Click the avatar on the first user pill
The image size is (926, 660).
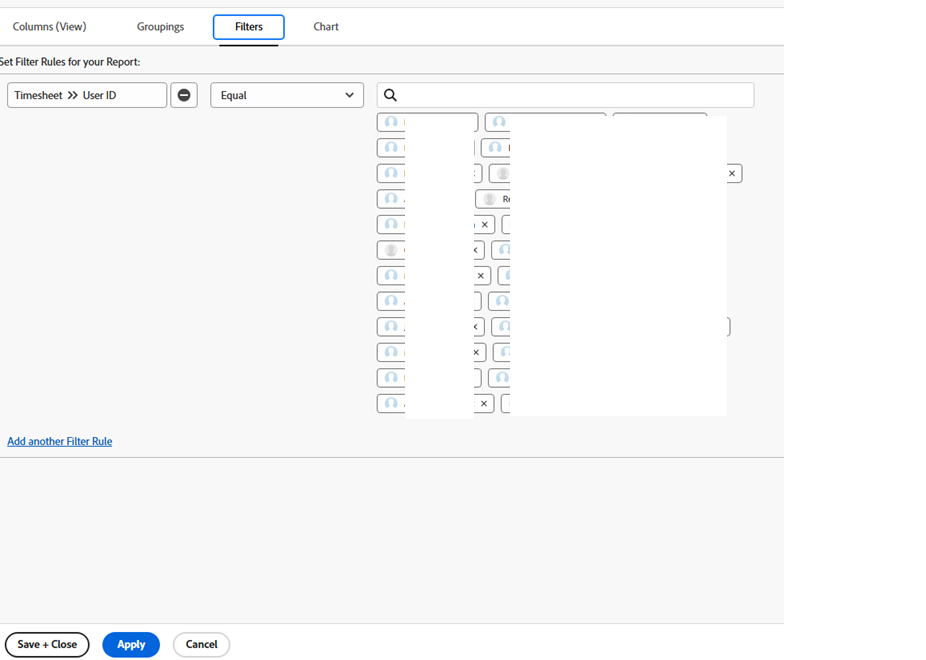(x=391, y=122)
